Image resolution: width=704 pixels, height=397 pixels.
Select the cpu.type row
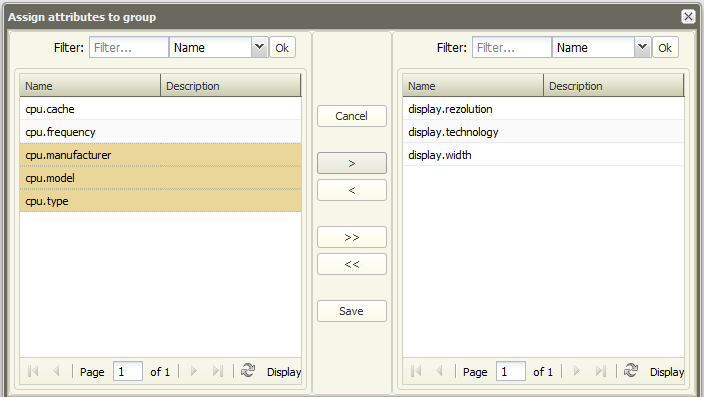[160, 201]
